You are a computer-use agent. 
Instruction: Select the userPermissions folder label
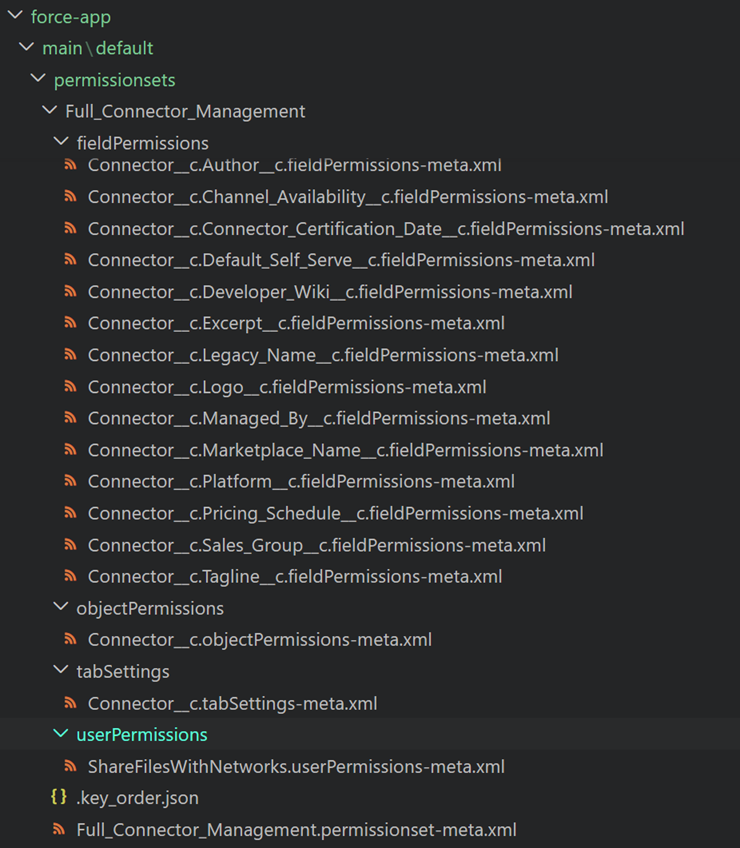142,735
